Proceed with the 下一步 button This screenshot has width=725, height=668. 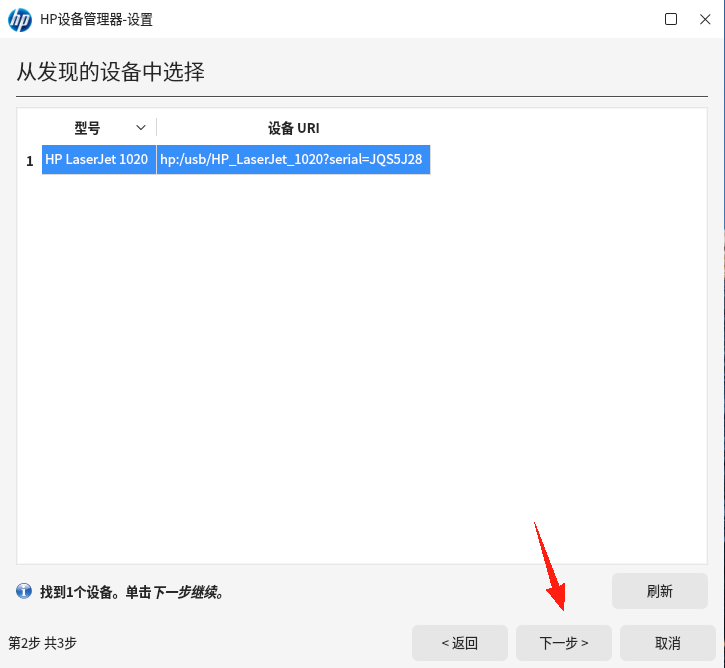[x=564, y=643]
